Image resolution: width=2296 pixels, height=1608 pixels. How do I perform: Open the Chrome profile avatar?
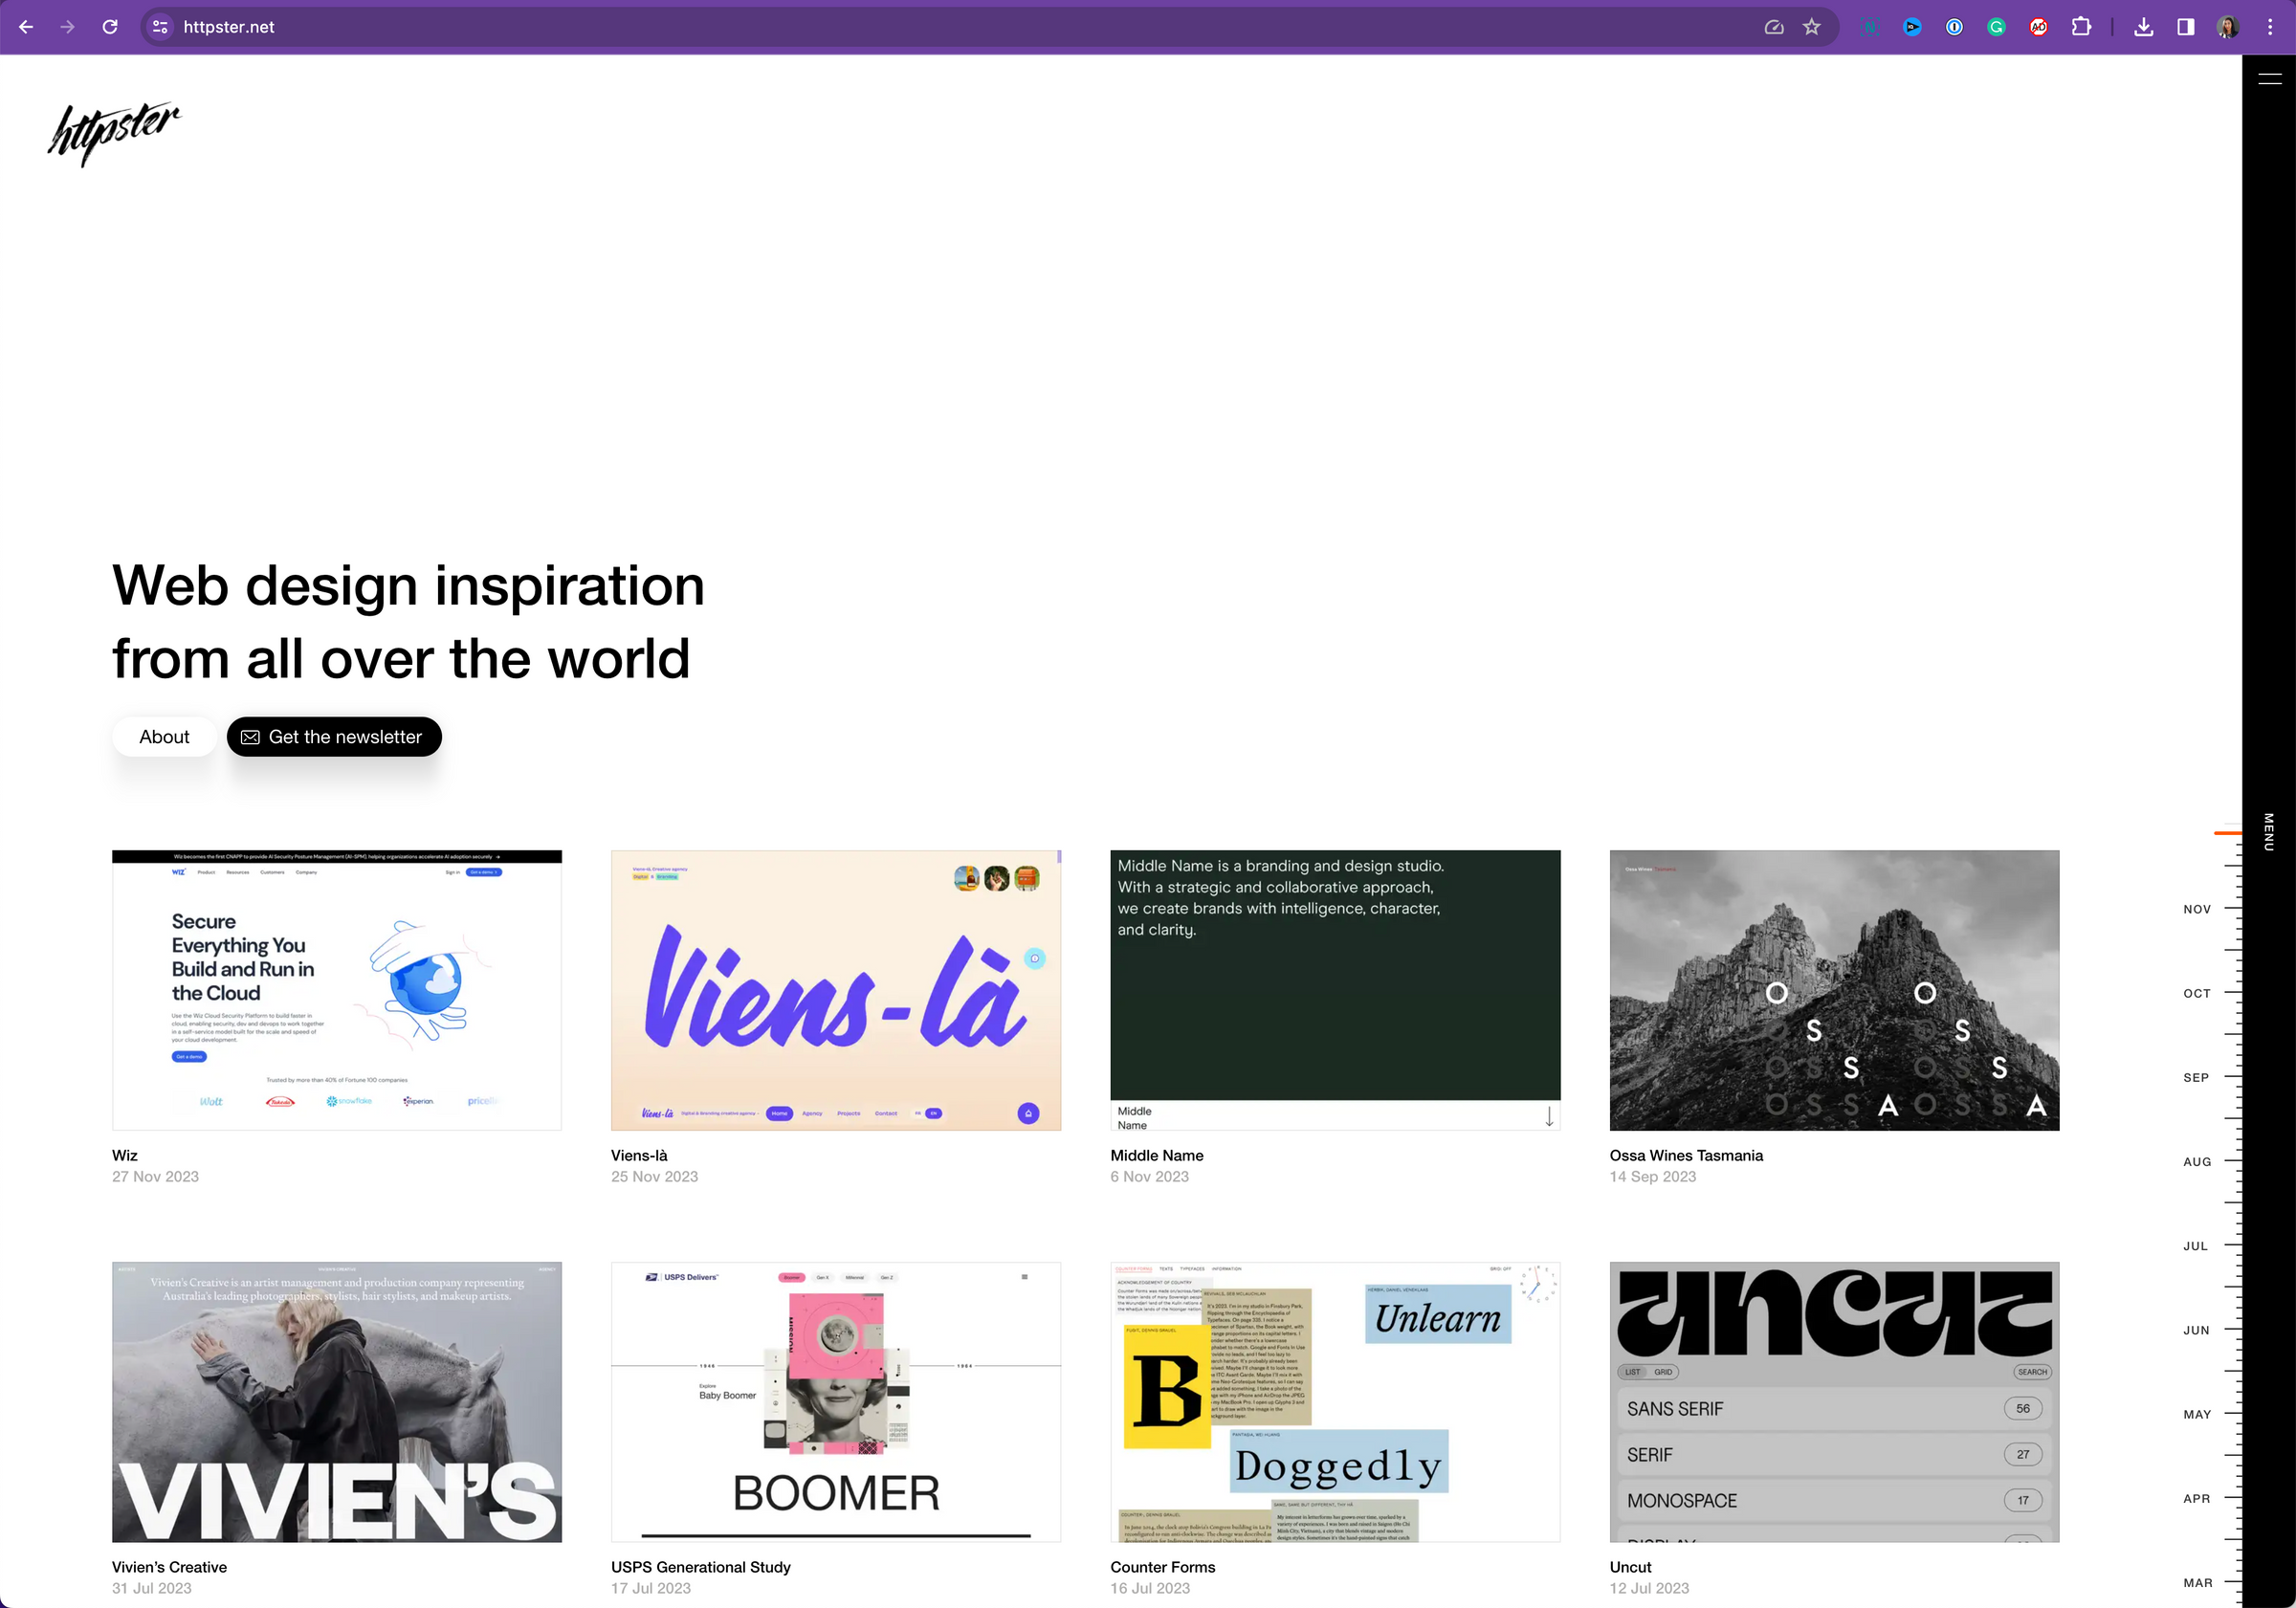click(x=2227, y=27)
